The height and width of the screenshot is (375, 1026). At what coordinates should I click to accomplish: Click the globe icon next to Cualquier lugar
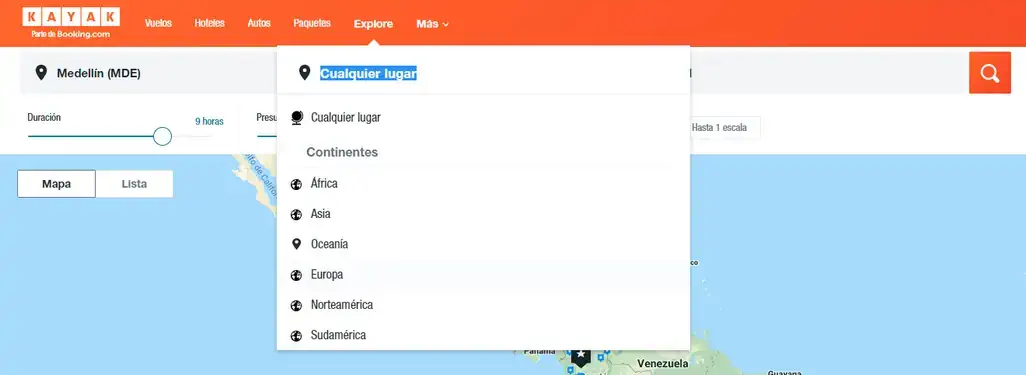coord(297,118)
